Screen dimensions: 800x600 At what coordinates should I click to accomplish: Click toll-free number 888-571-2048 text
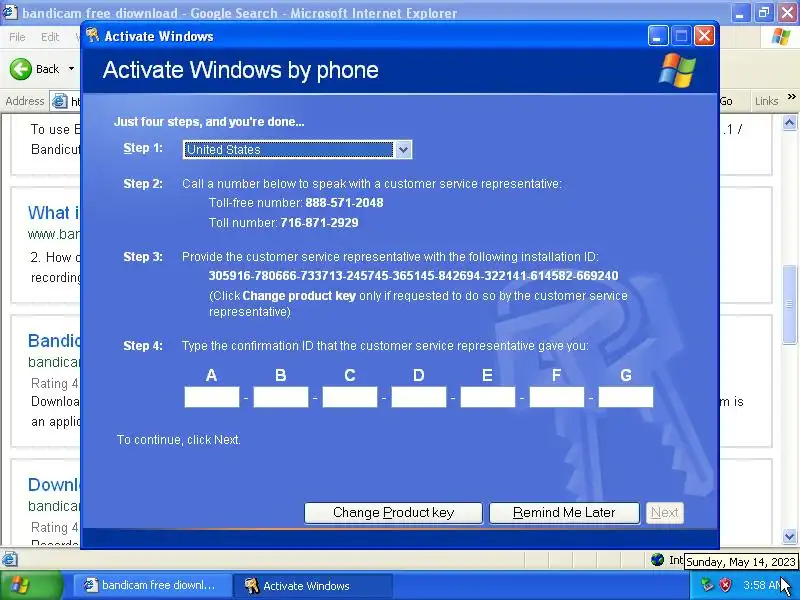pos(344,203)
